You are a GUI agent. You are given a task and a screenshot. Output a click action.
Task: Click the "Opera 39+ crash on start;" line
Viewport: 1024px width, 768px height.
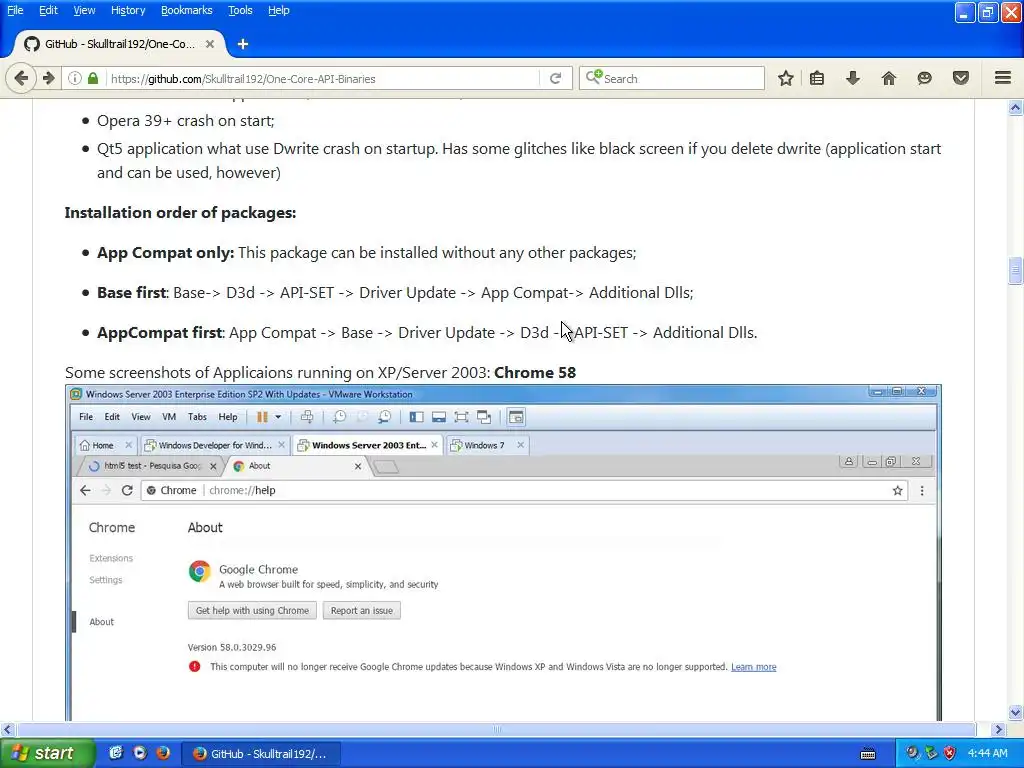click(185, 121)
